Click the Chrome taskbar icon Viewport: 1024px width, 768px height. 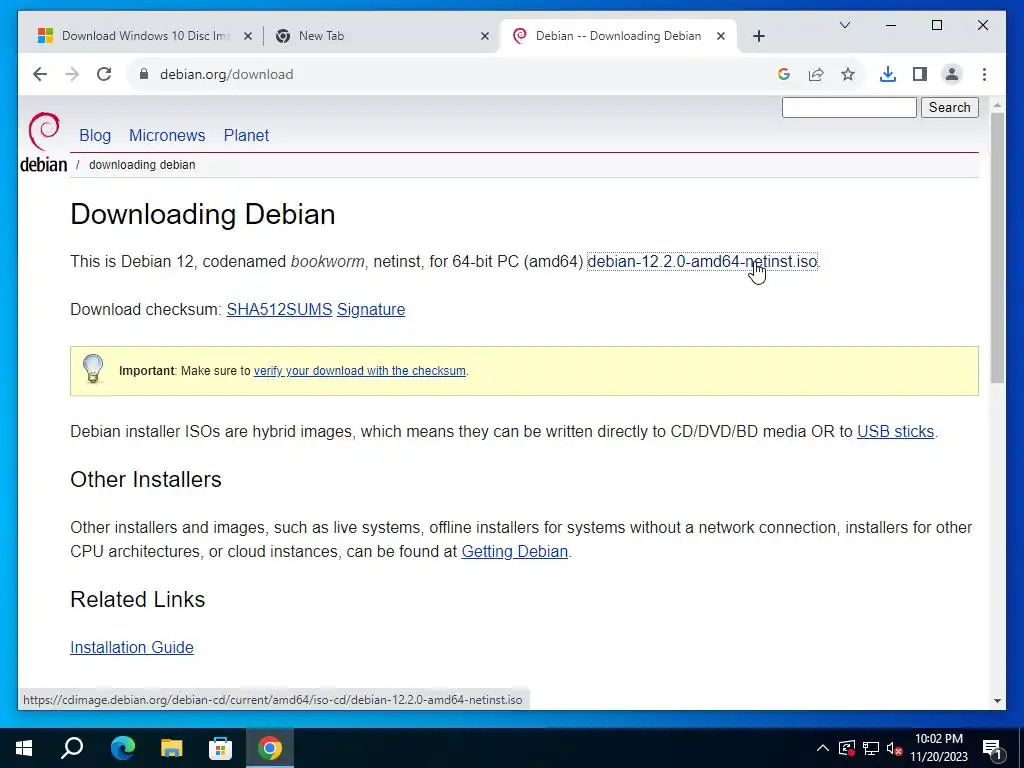(x=270, y=748)
